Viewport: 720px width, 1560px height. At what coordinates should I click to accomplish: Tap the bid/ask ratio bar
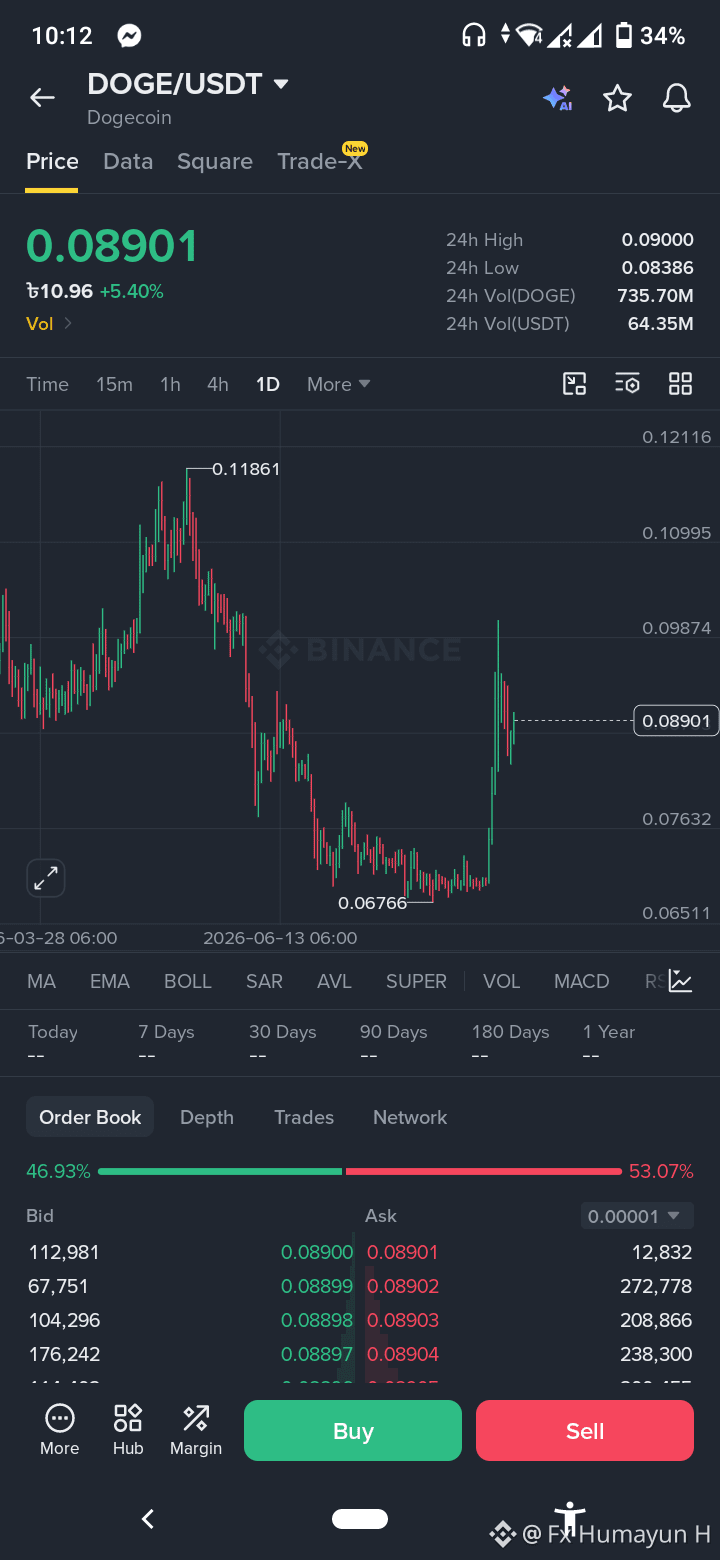[360, 1171]
